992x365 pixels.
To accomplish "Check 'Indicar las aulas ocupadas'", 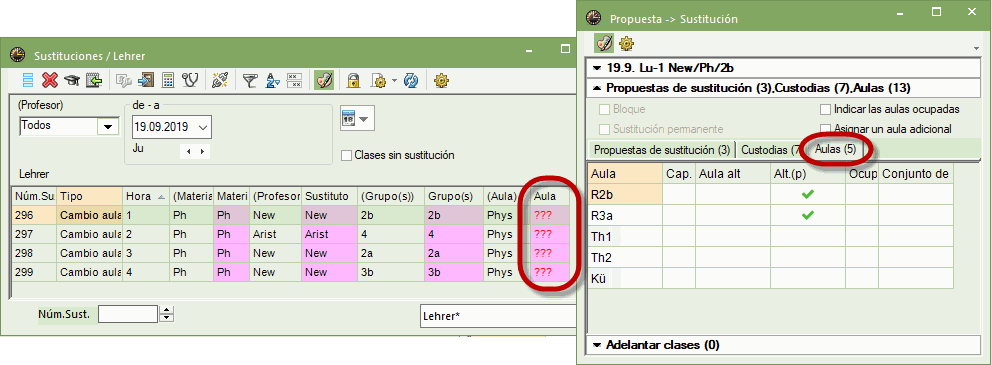I will coord(825,109).
